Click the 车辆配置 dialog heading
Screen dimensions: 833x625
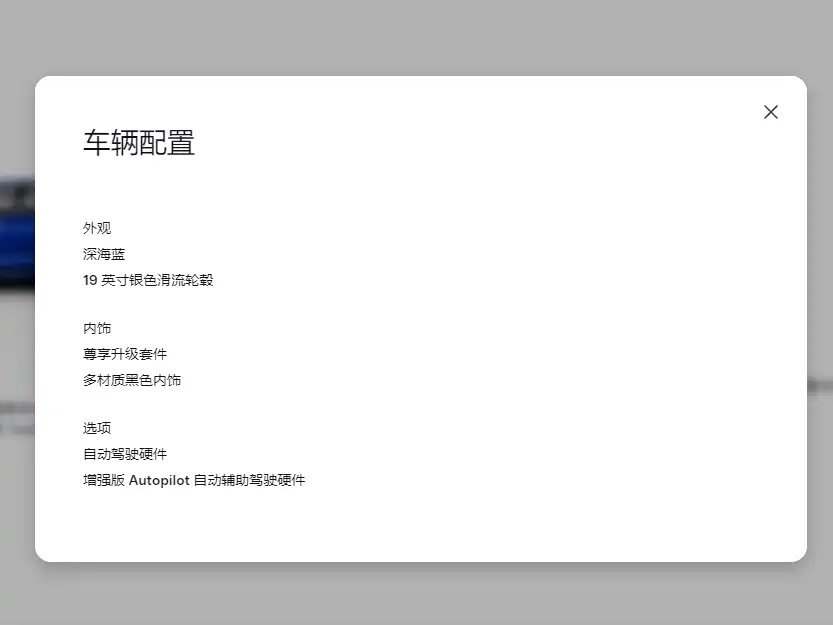pyautogui.click(x=138, y=143)
